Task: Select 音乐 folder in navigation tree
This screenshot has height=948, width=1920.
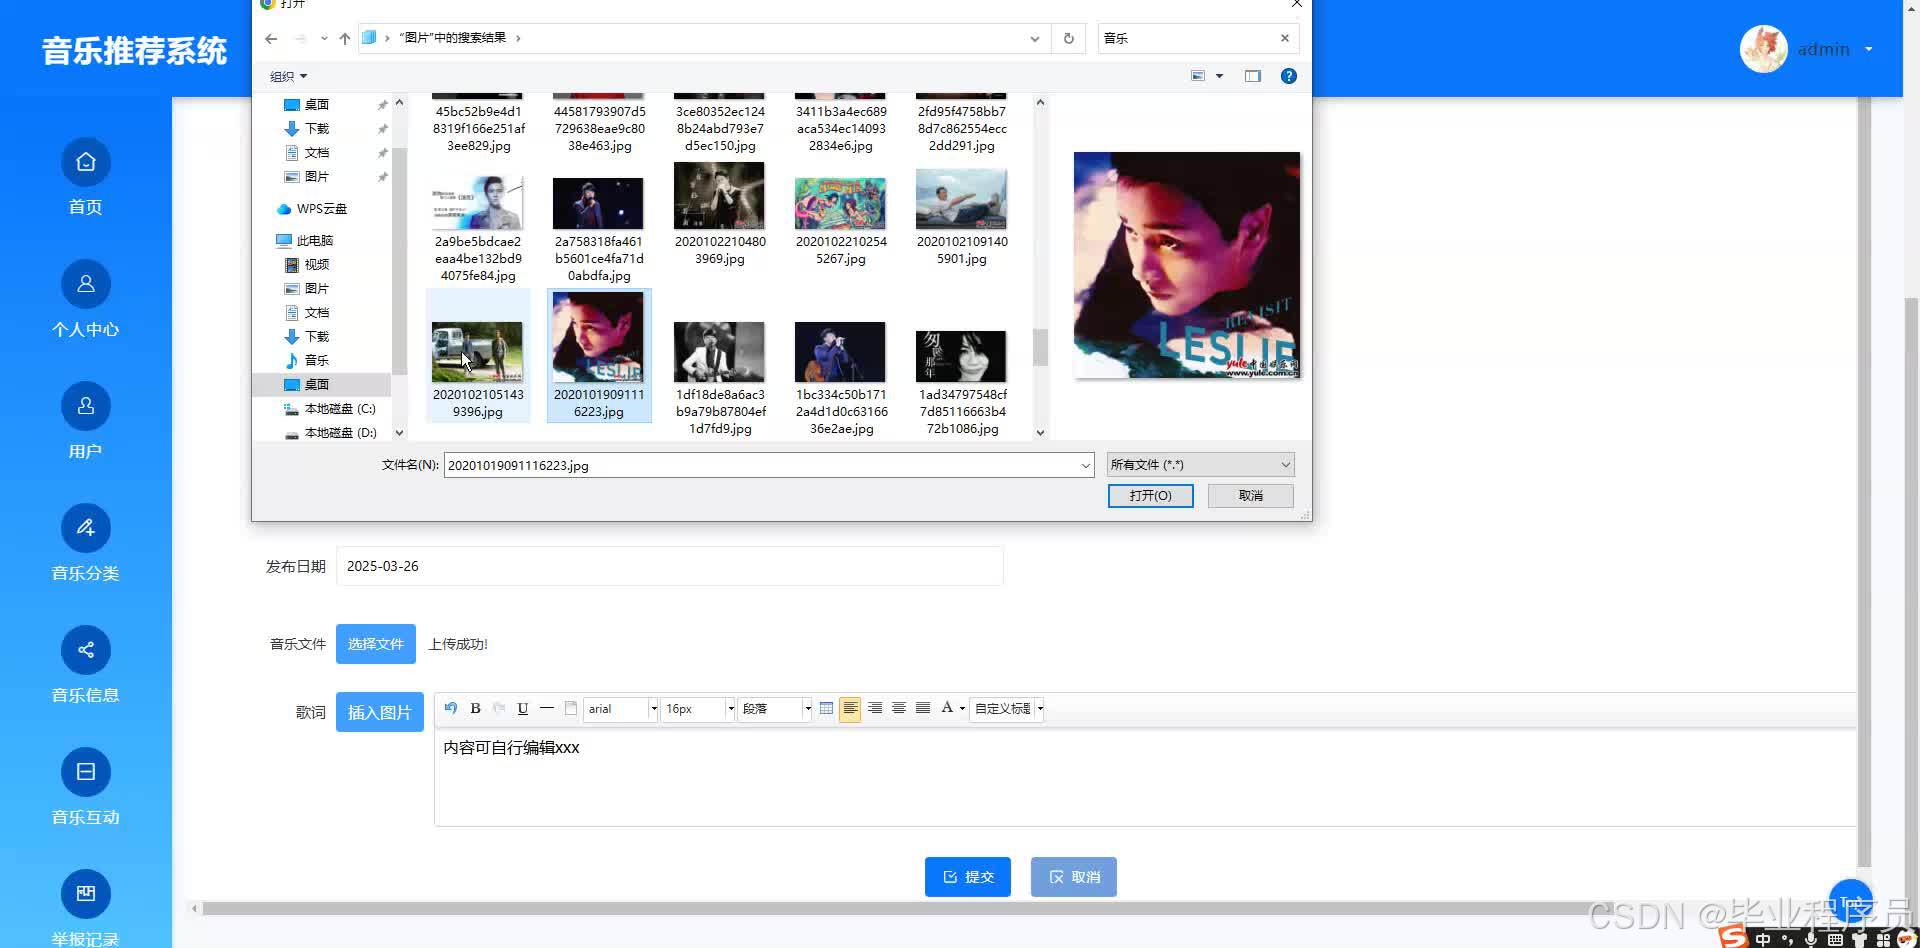Action: [317, 361]
